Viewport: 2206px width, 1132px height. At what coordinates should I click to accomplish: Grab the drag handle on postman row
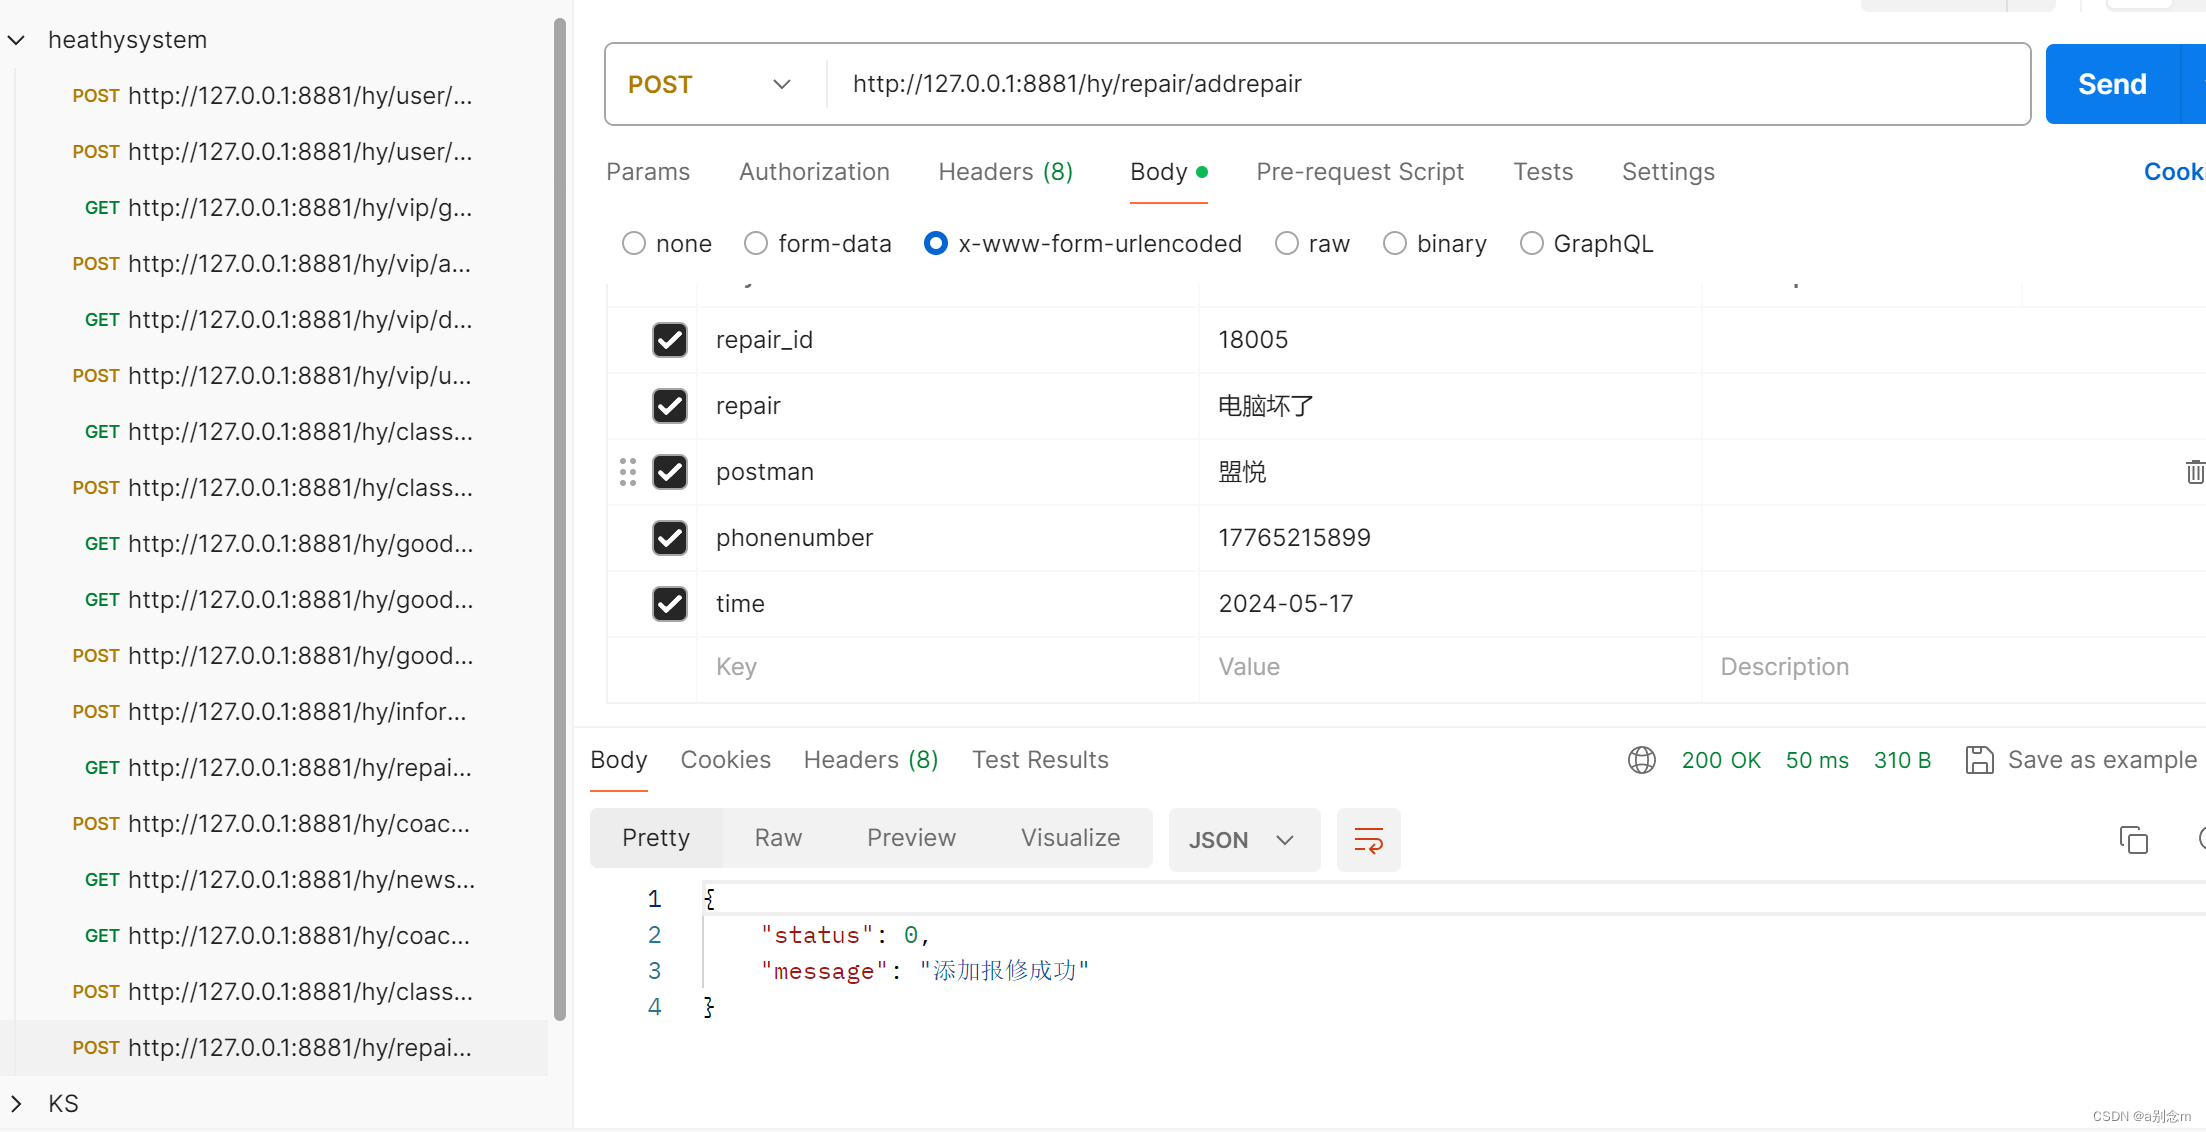[x=628, y=472]
